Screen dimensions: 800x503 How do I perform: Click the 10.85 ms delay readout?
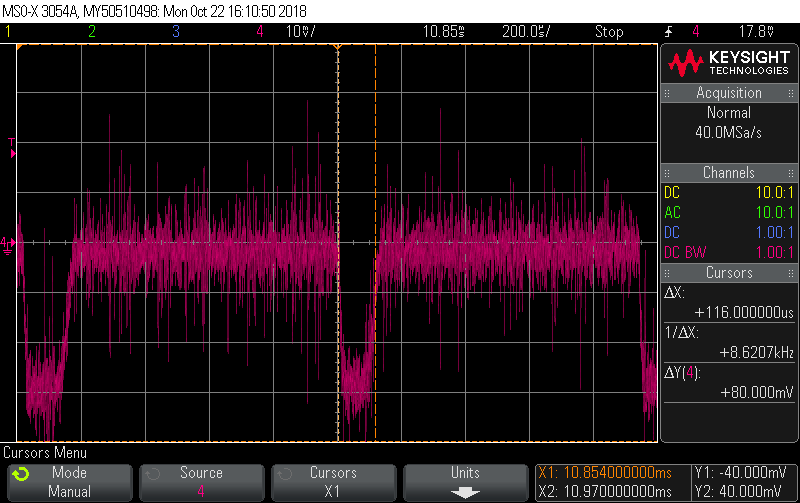coord(443,32)
